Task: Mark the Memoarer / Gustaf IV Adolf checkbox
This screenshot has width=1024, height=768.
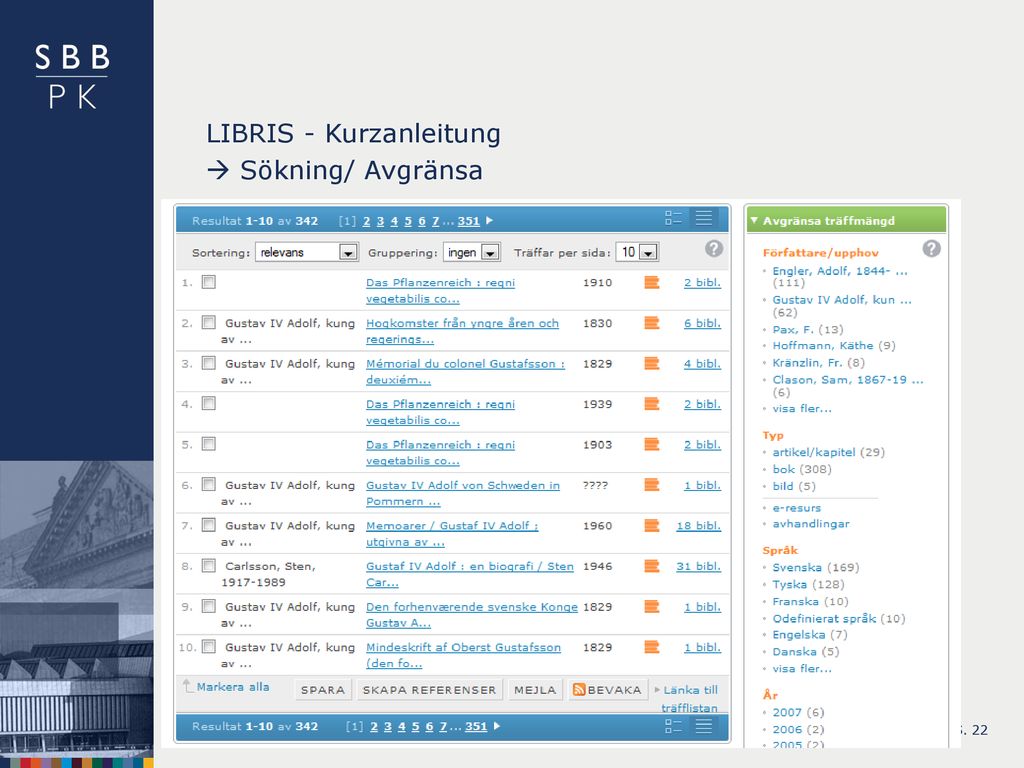Action: pyautogui.click(x=208, y=525)
